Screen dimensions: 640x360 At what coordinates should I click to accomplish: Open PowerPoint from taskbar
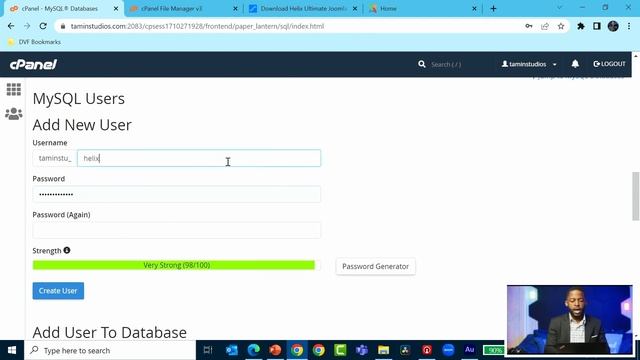coord(275,350)
